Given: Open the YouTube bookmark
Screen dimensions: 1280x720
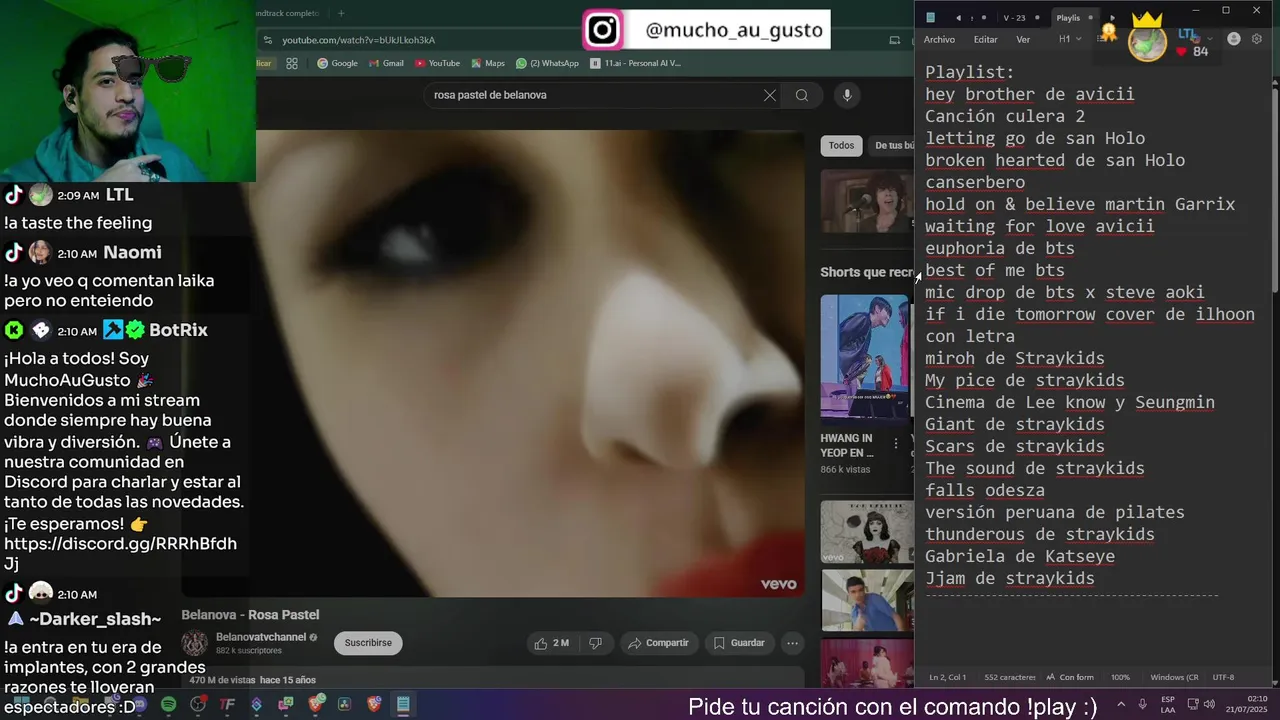Looking at the screenshot, I should 437,63.
